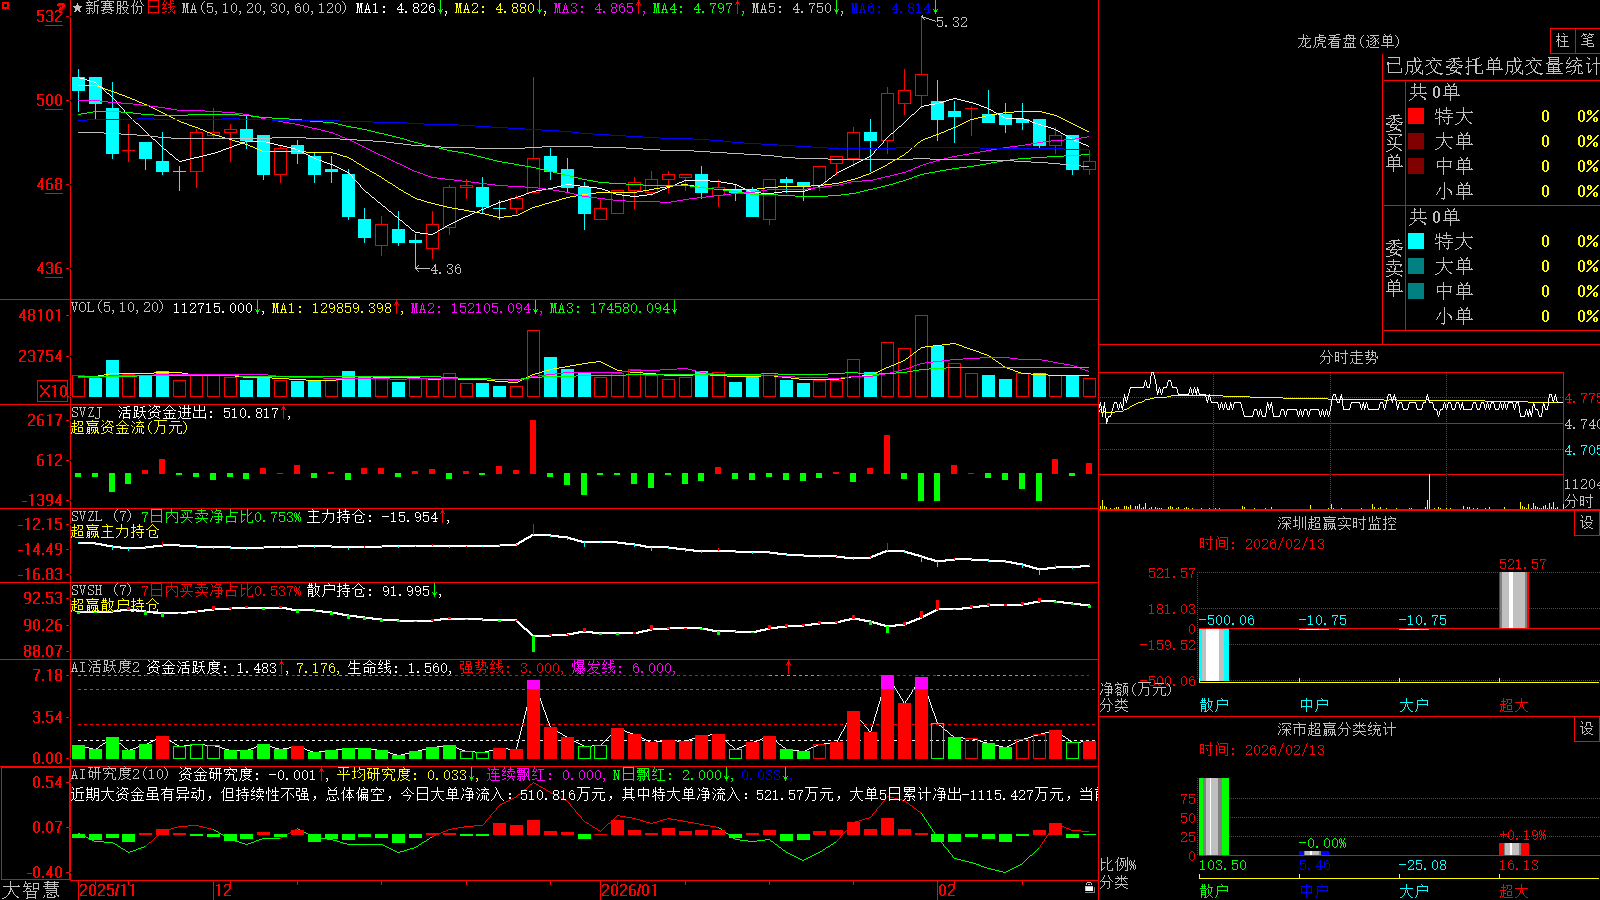
Task: Click the dark red 大单 buy-order swatch
Action: click(1416, 141)
